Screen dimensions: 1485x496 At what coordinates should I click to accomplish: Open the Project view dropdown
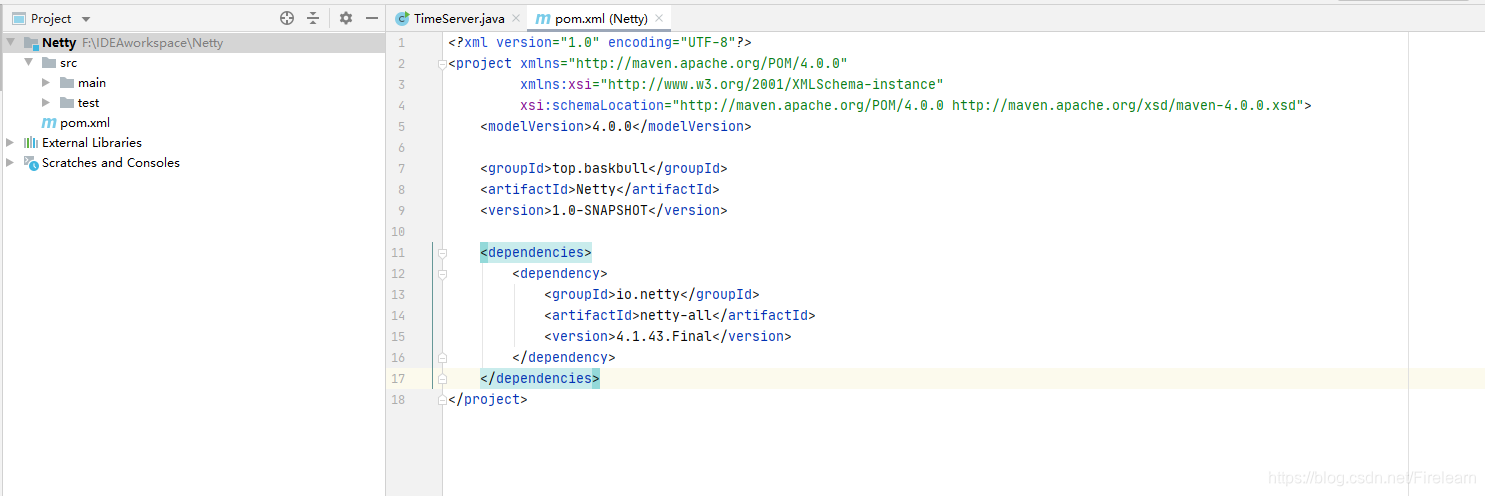click(85, 19)
